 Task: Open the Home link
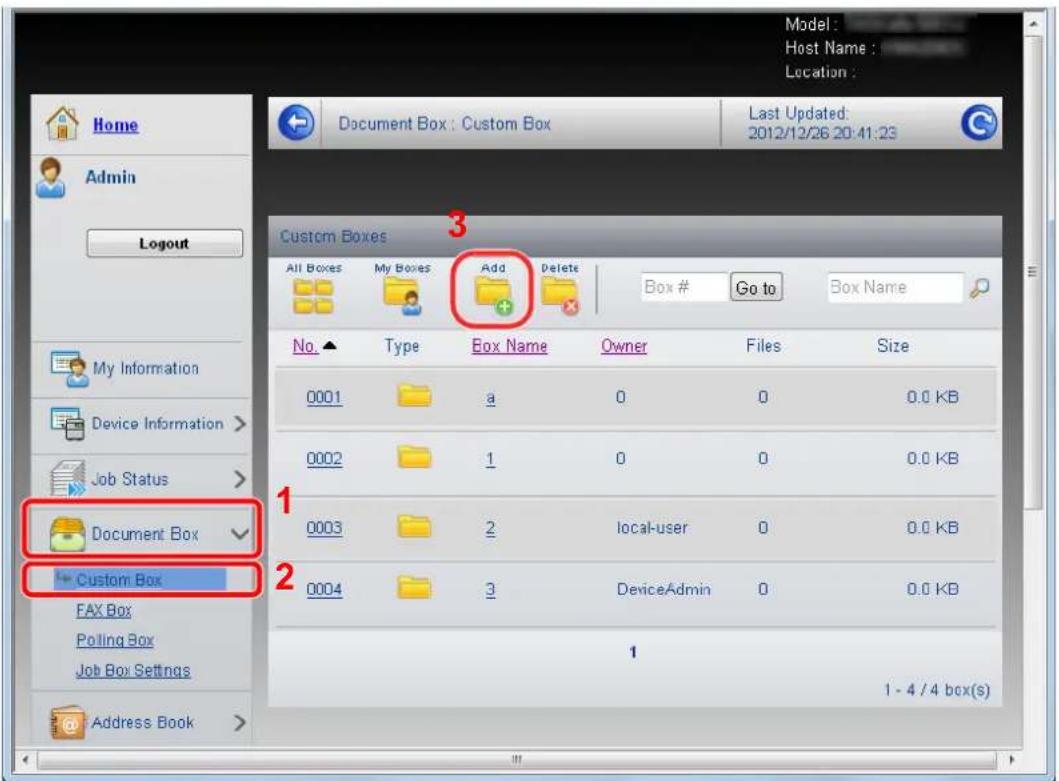coord(115,125)
